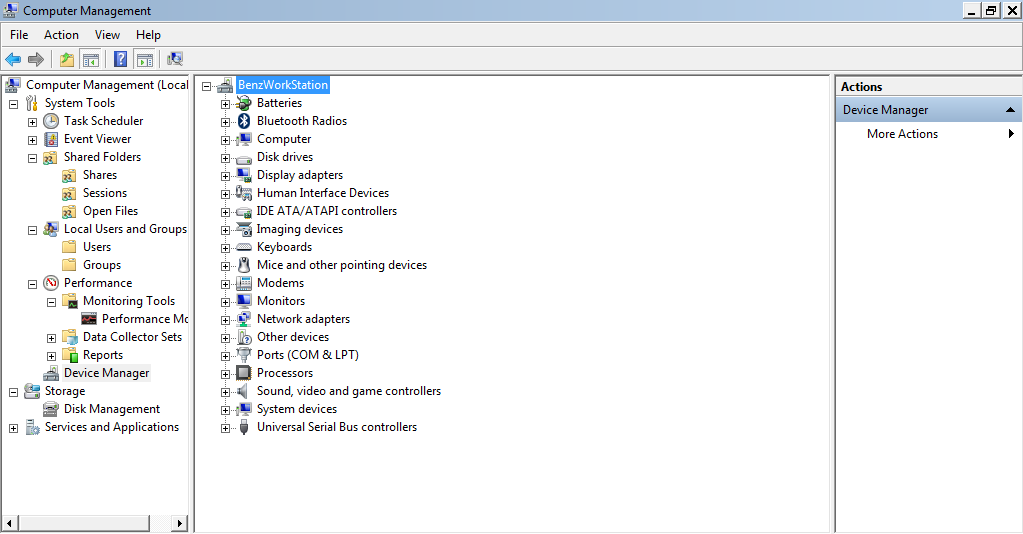Image resolution: width=1023 pixels, height=534 pixels.
Task: Click the Modems icon
Action: coord(244,283)
